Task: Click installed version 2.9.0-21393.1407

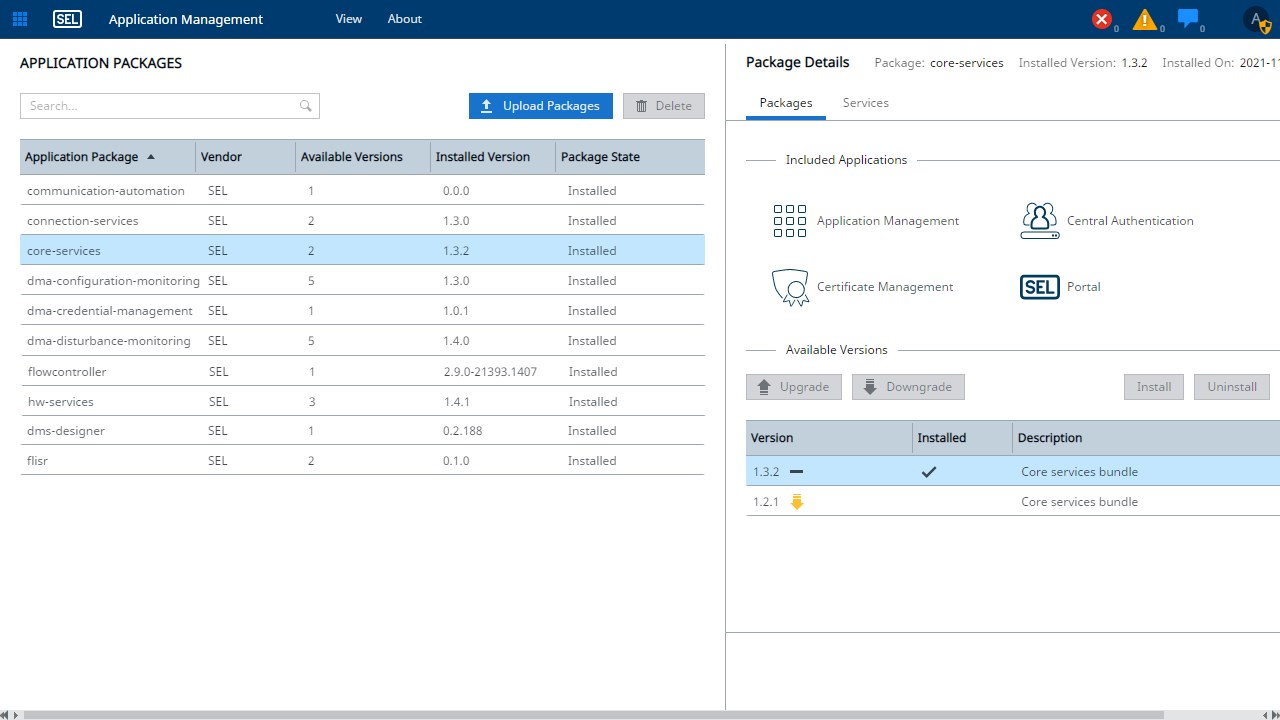Action: point(490,372)
